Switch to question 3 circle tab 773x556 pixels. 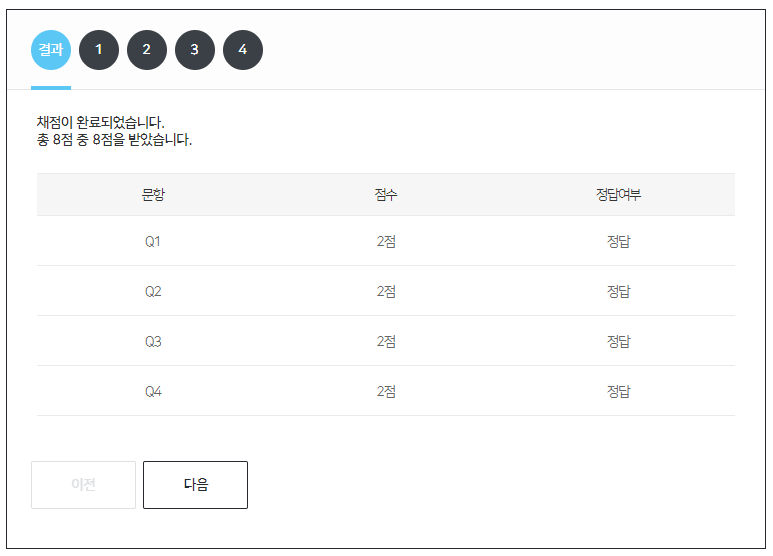pos(195,50)
